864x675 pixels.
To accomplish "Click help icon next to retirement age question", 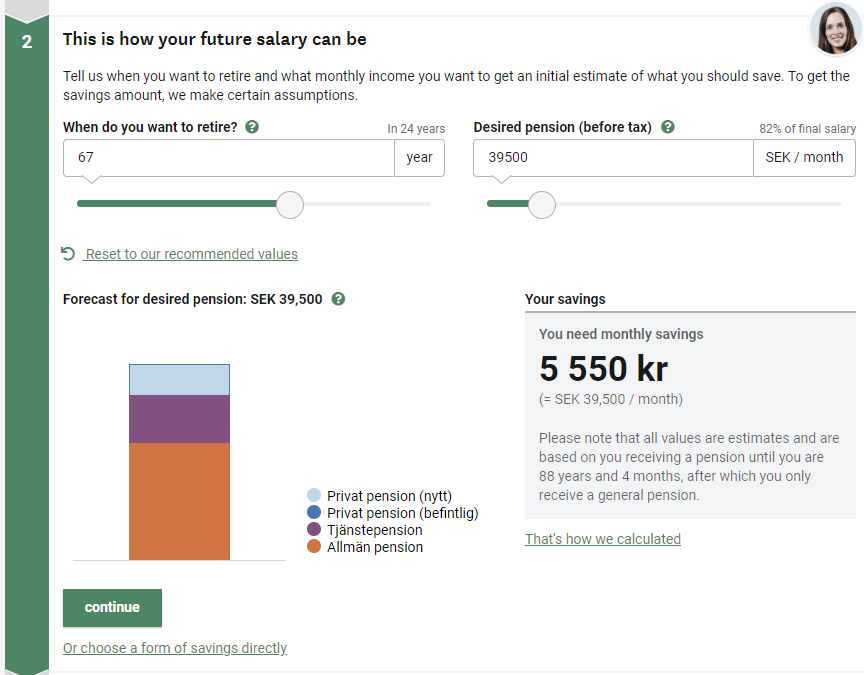I will click(252, 127).
